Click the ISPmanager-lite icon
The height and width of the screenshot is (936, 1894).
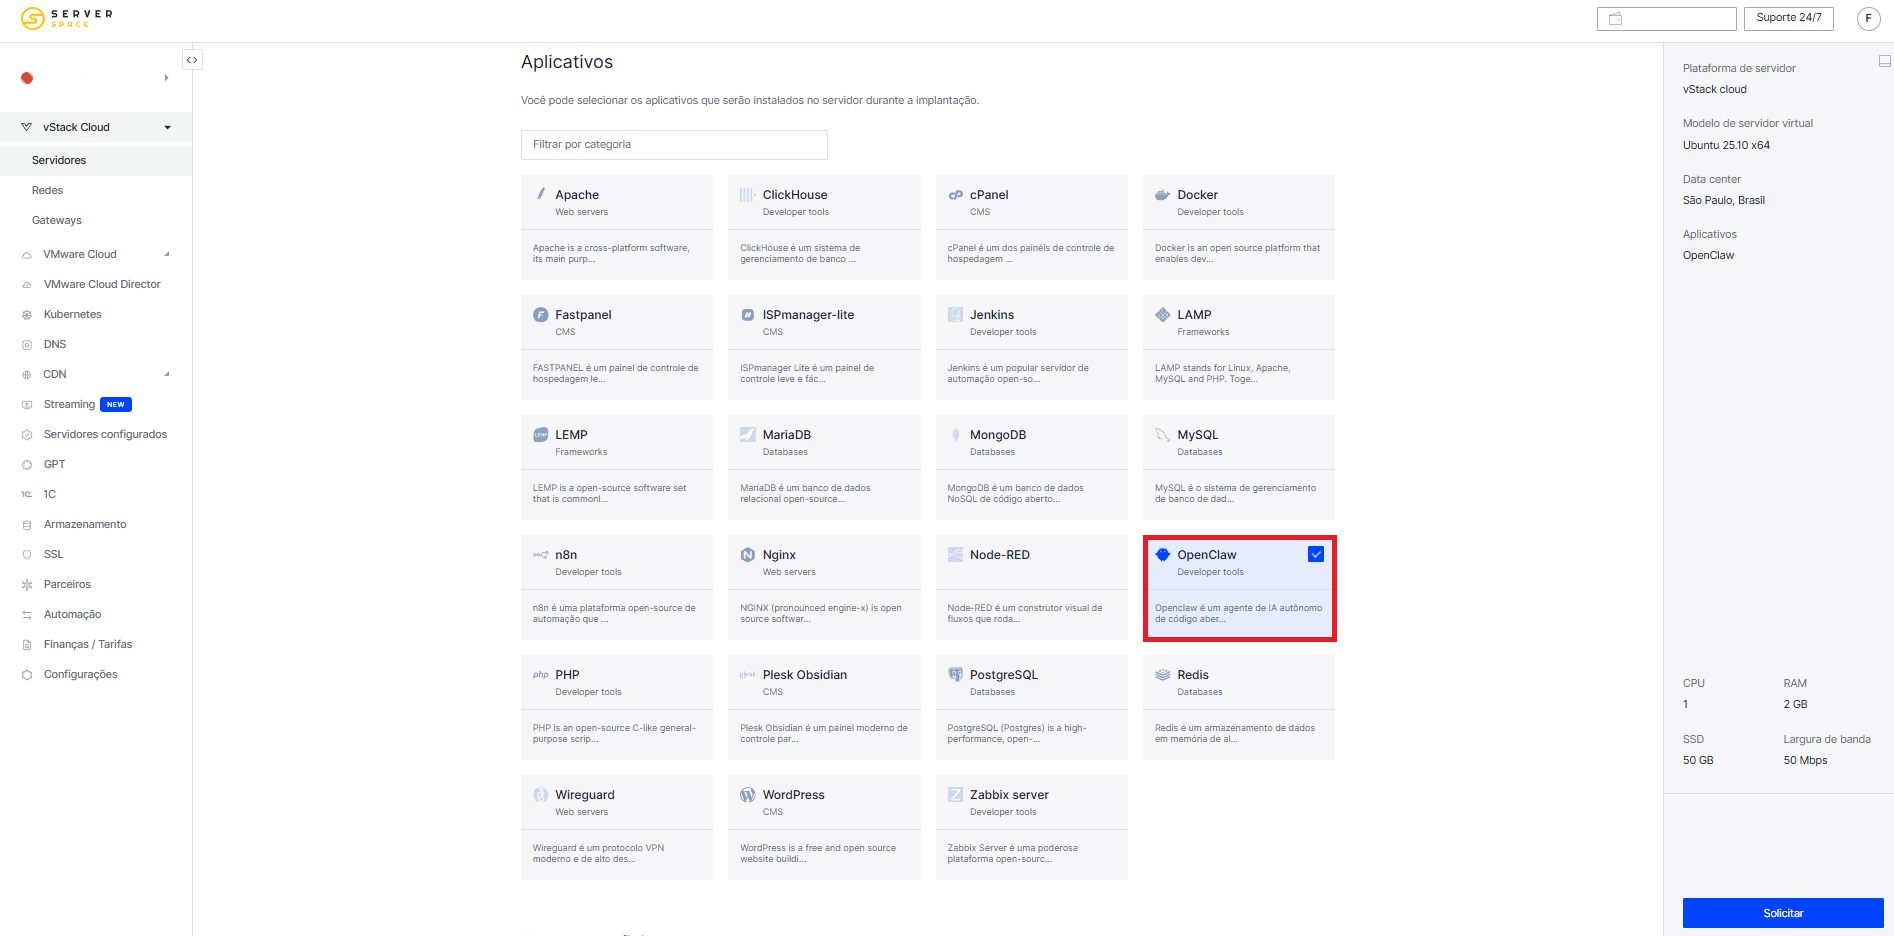click(747, 315)
